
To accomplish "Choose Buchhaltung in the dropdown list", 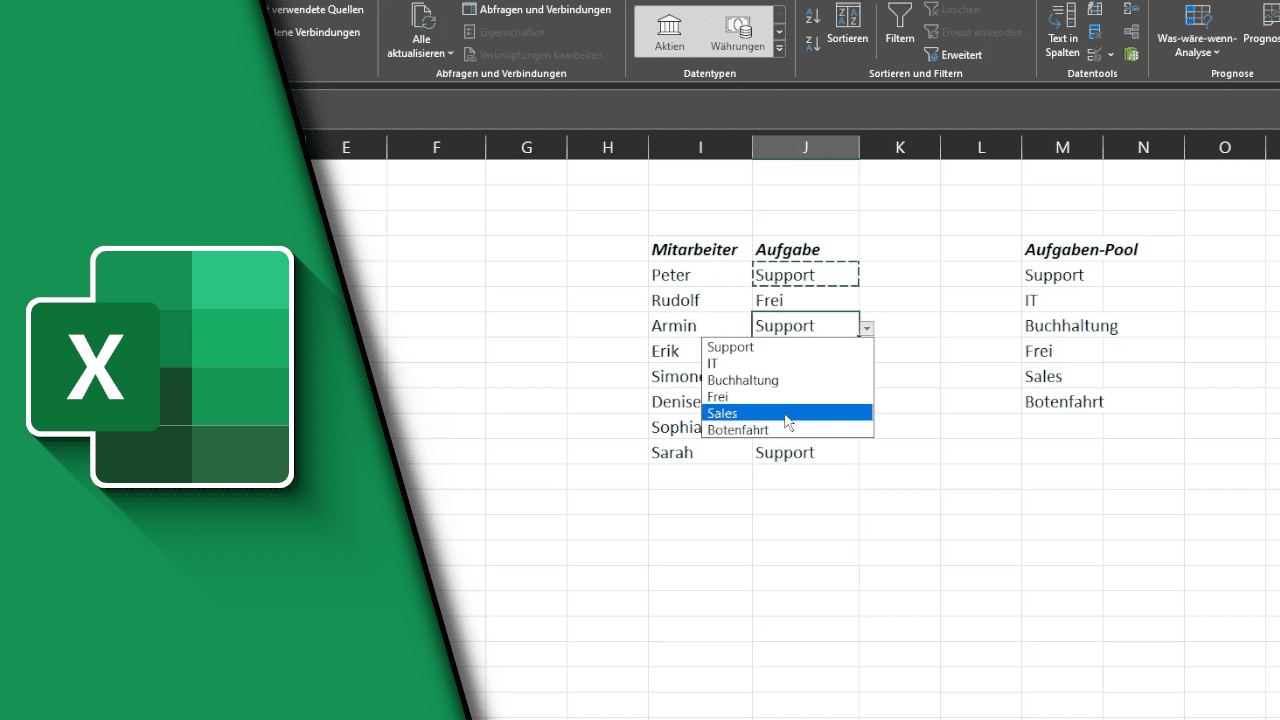I will point(787,380).
